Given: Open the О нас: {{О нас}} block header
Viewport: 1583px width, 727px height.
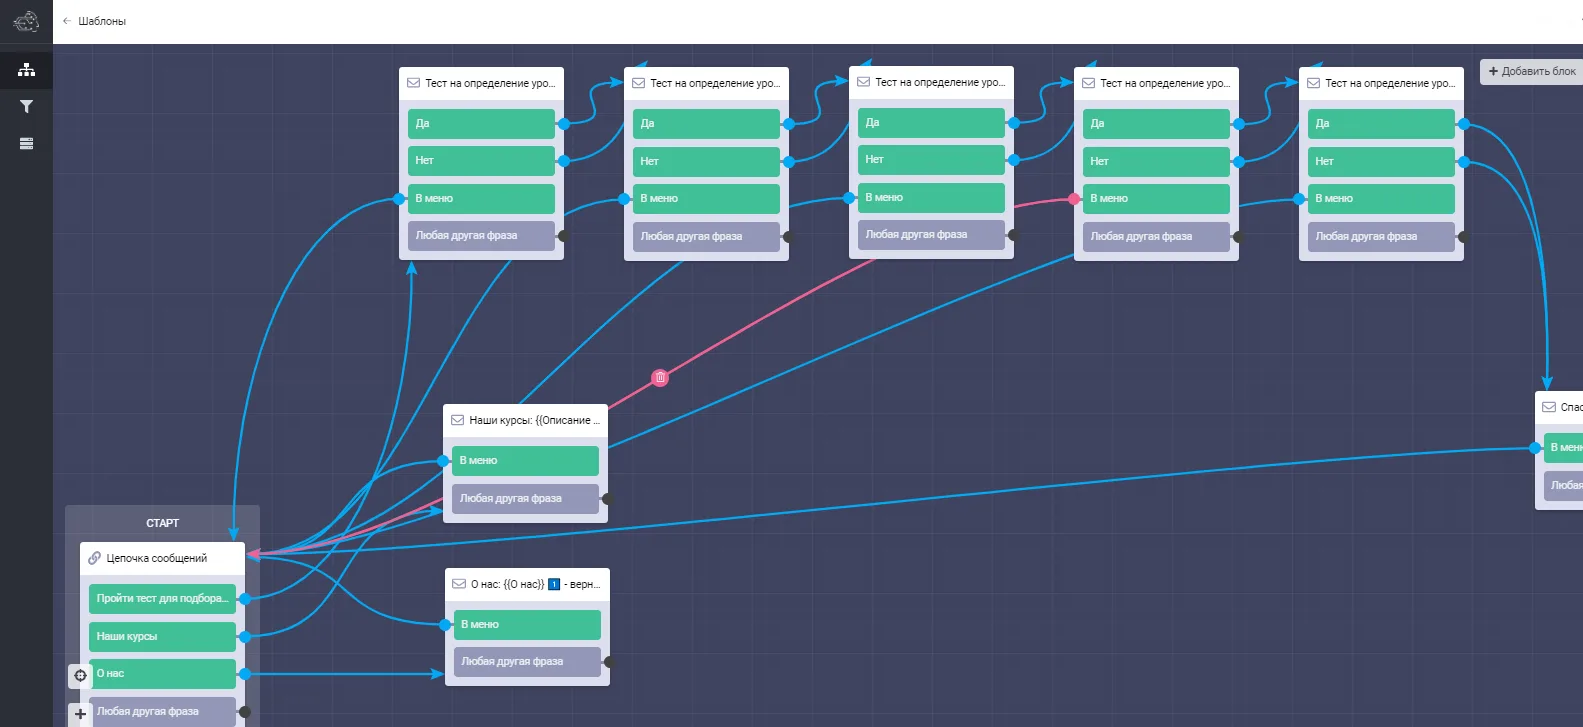Looking at the screenshot, I should pyautogui.click(x=527, y=584).
